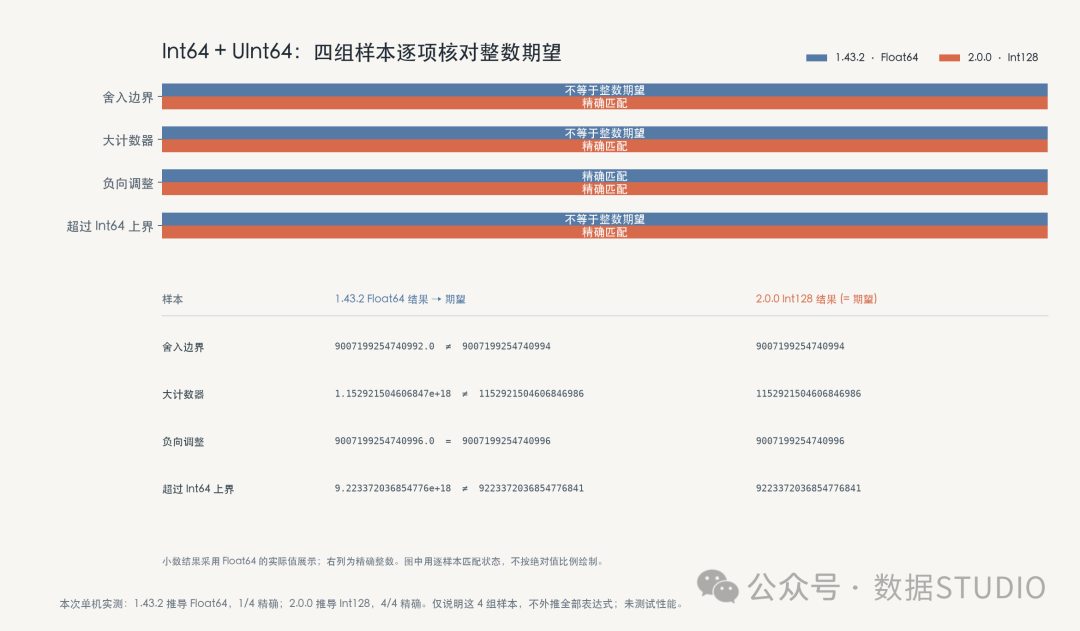Select the blue Float64 bar for 大计数器
Viewport: 1080px width, 631px height.
[x=605, y=133]
